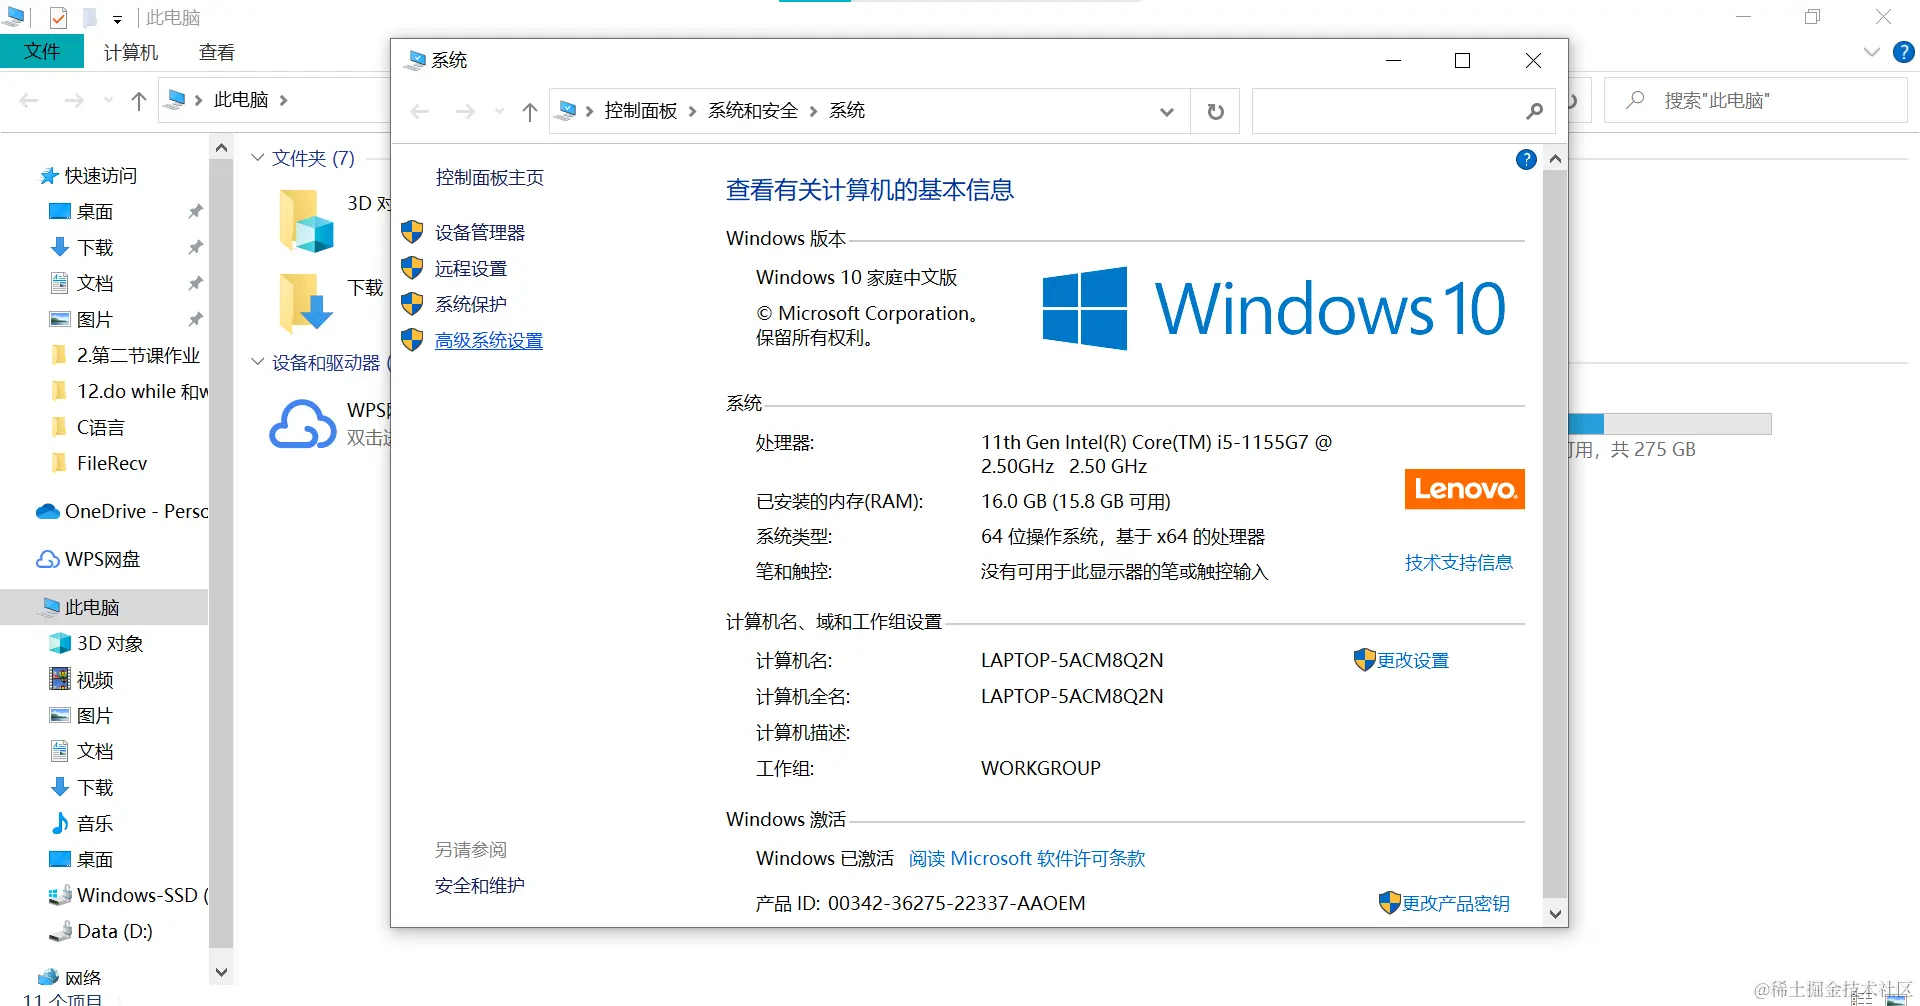Click the System window down scroll arrow
The width and height of the screenshot is (1920, 1006).
(1555, 913)
